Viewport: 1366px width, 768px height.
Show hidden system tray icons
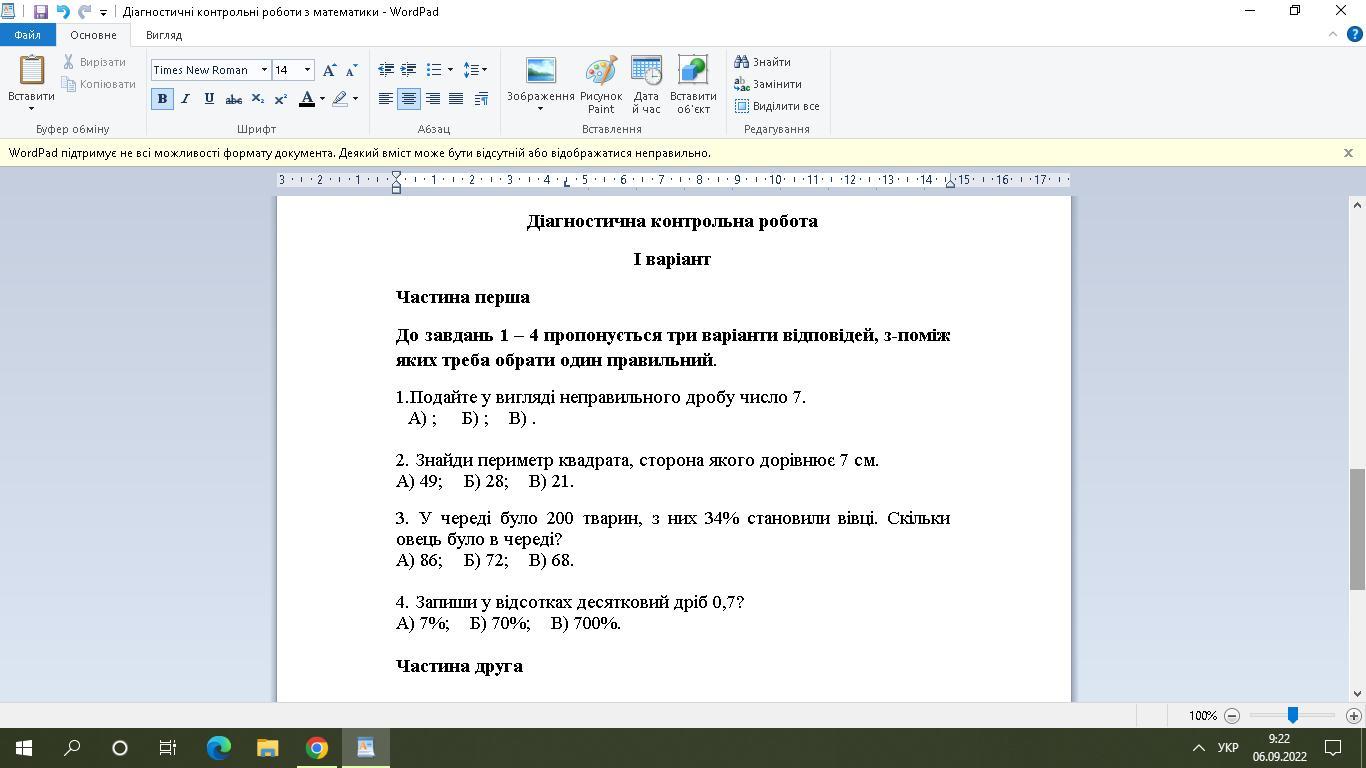(1198, 748)
